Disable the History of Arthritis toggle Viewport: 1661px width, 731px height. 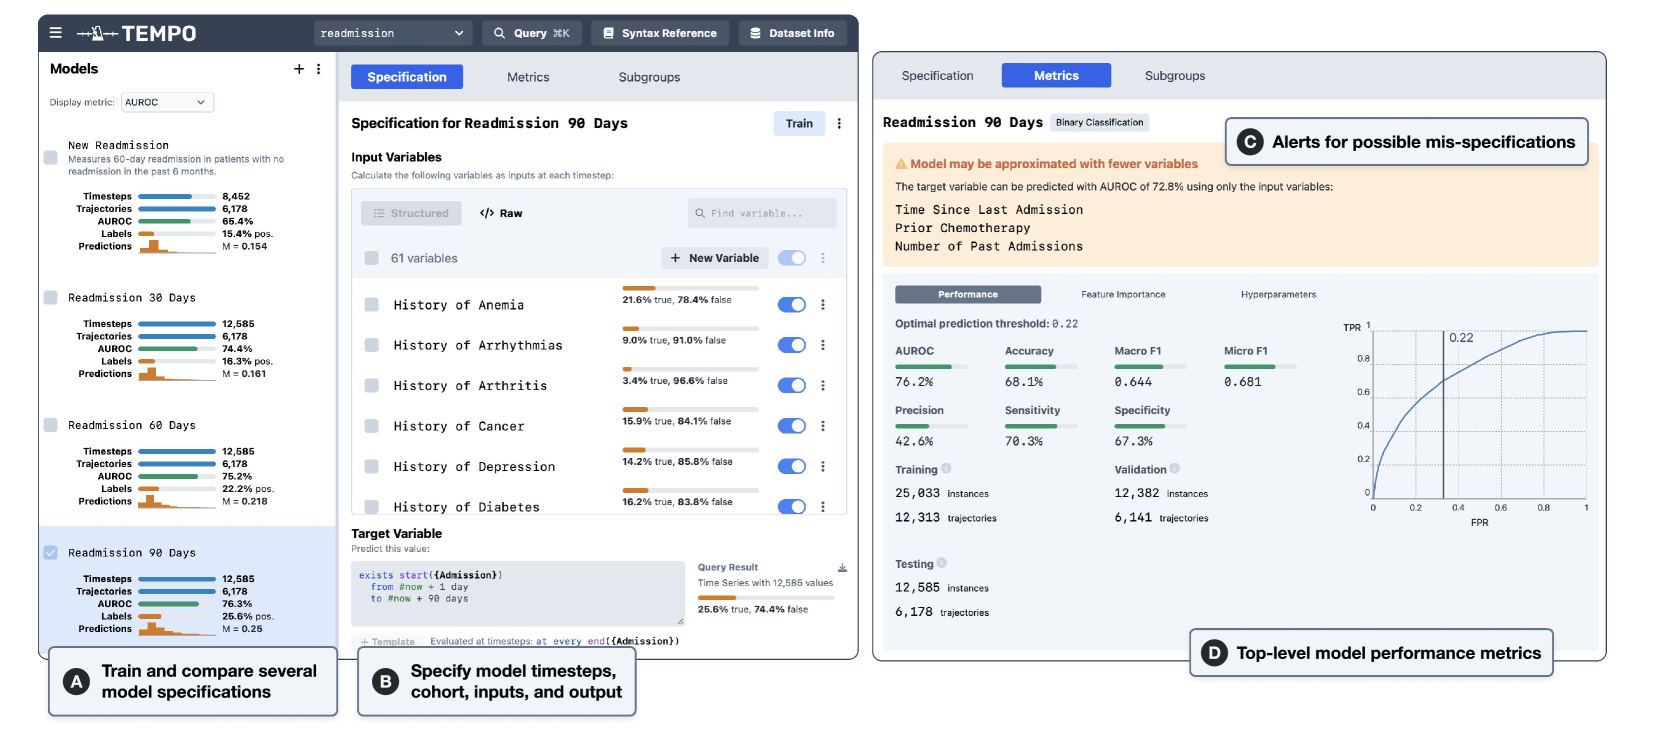792,386
